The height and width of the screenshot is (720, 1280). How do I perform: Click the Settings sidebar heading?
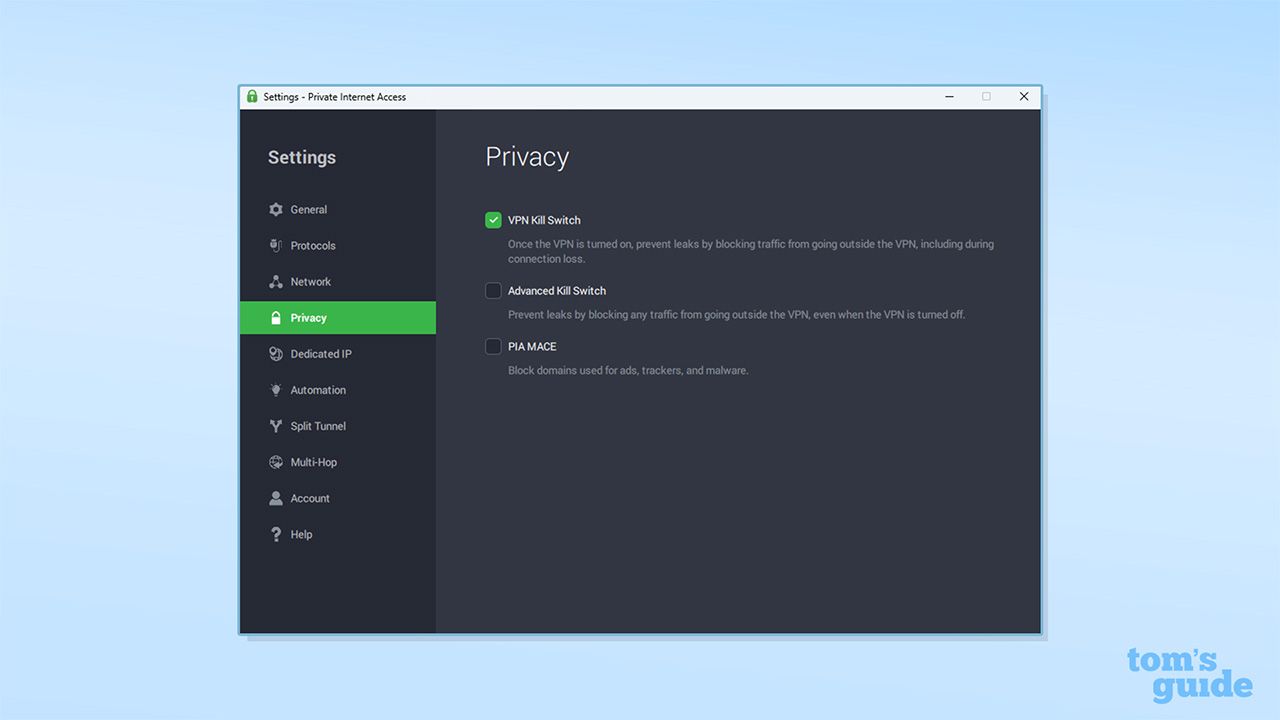tap(302, 158)
